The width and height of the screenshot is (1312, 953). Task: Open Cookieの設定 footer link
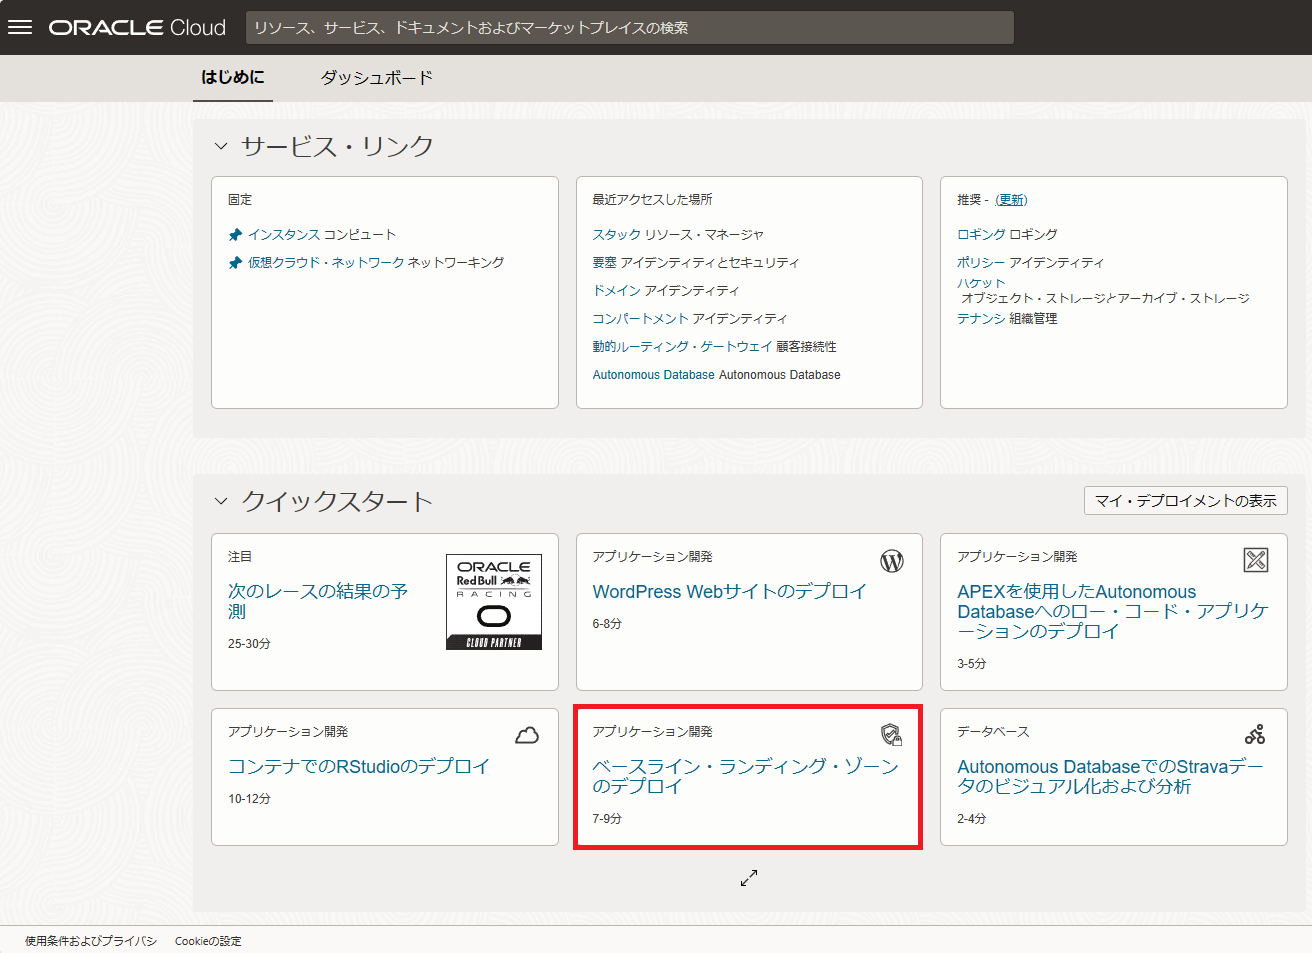click(208, 941)
